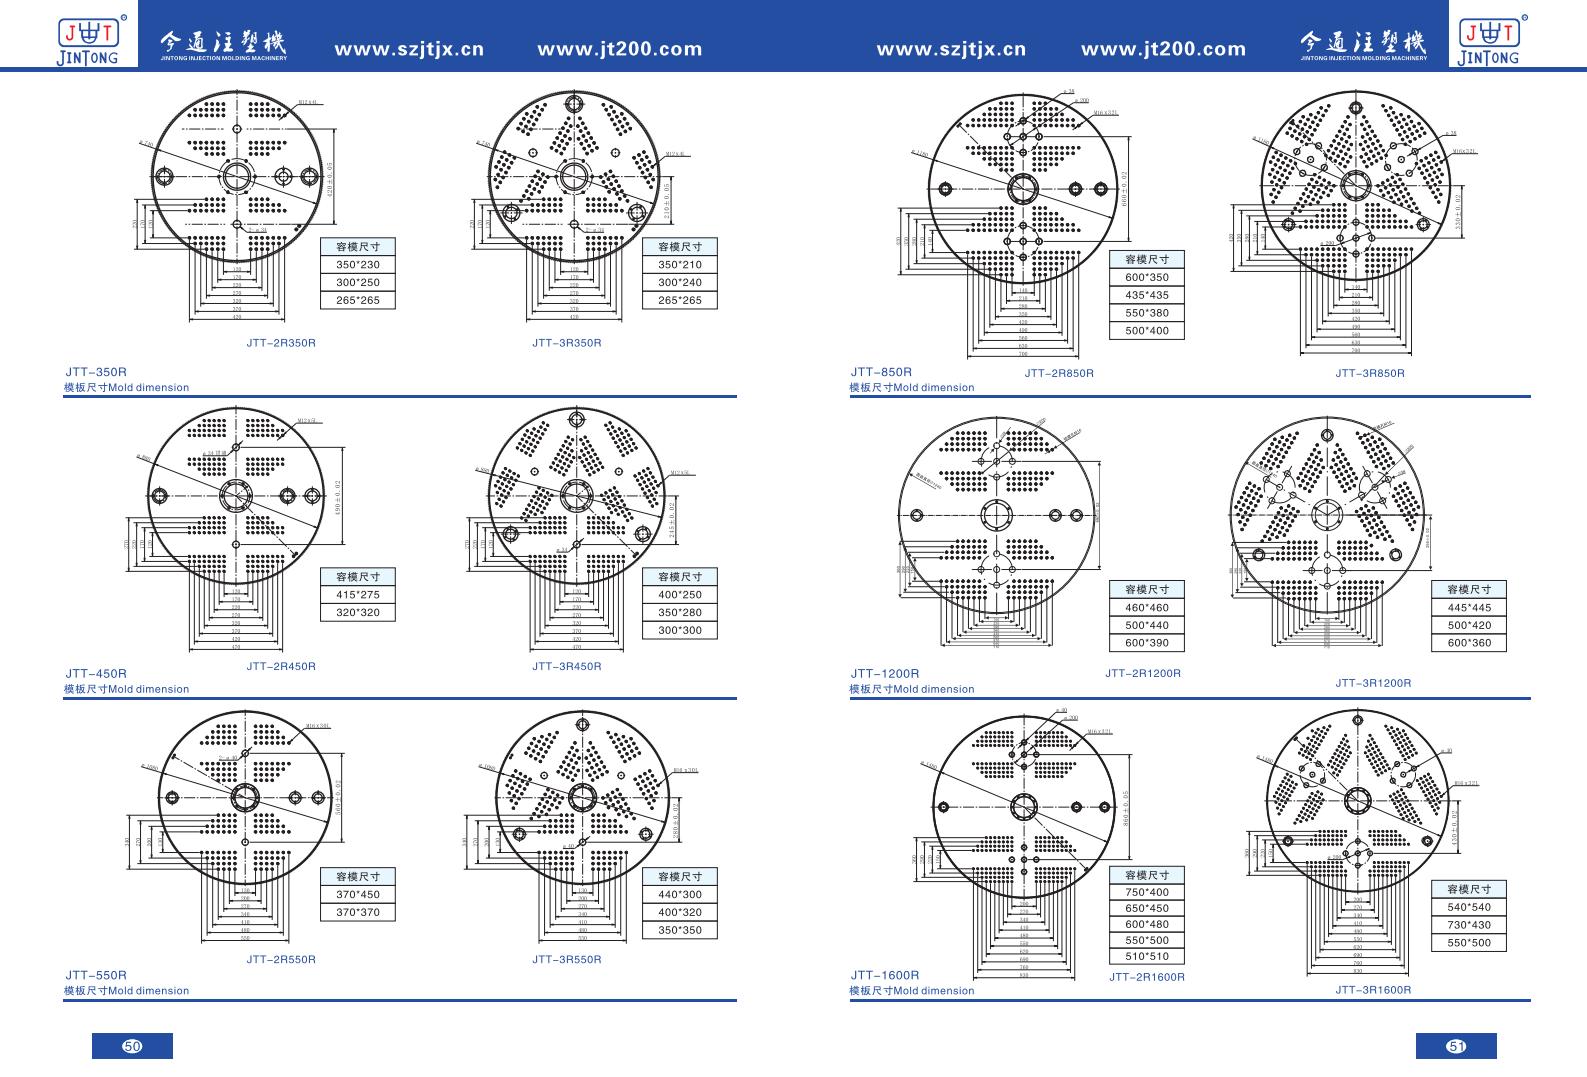Viewport: 1587px width, 1077px height.
Task: Click the 350*230 mold size cell
Action: pos(358,265)
